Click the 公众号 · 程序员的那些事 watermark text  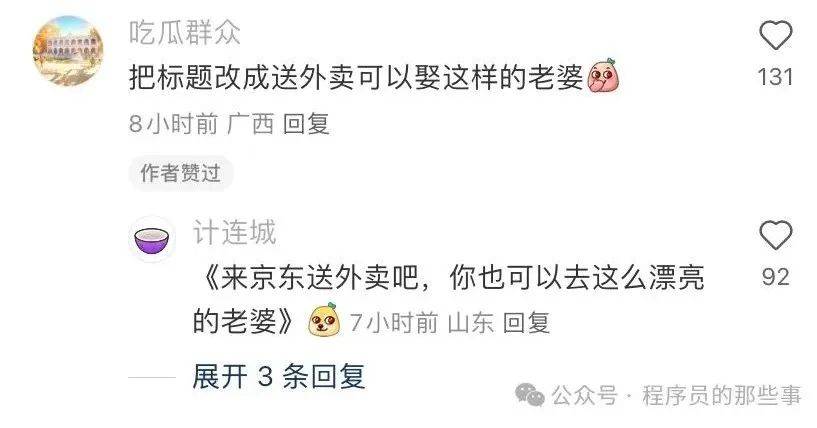[676, 395]
